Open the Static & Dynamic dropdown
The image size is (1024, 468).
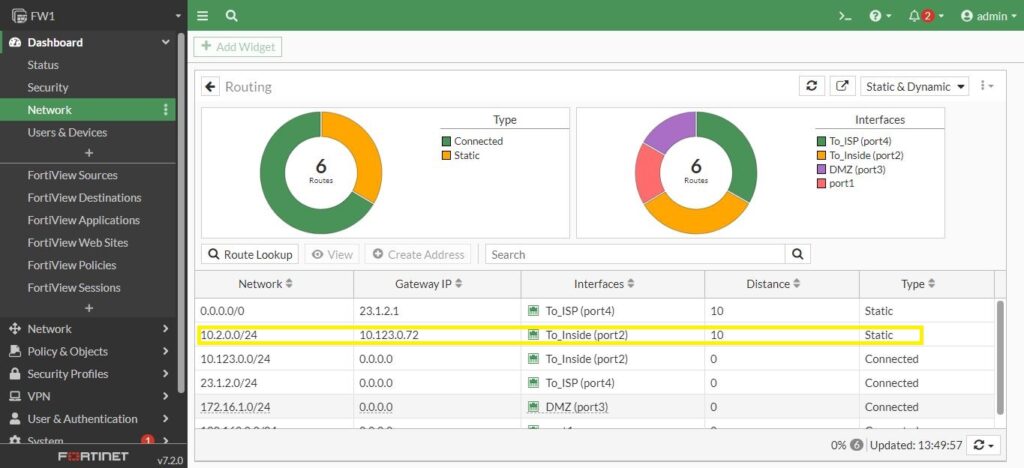[915, 86]
